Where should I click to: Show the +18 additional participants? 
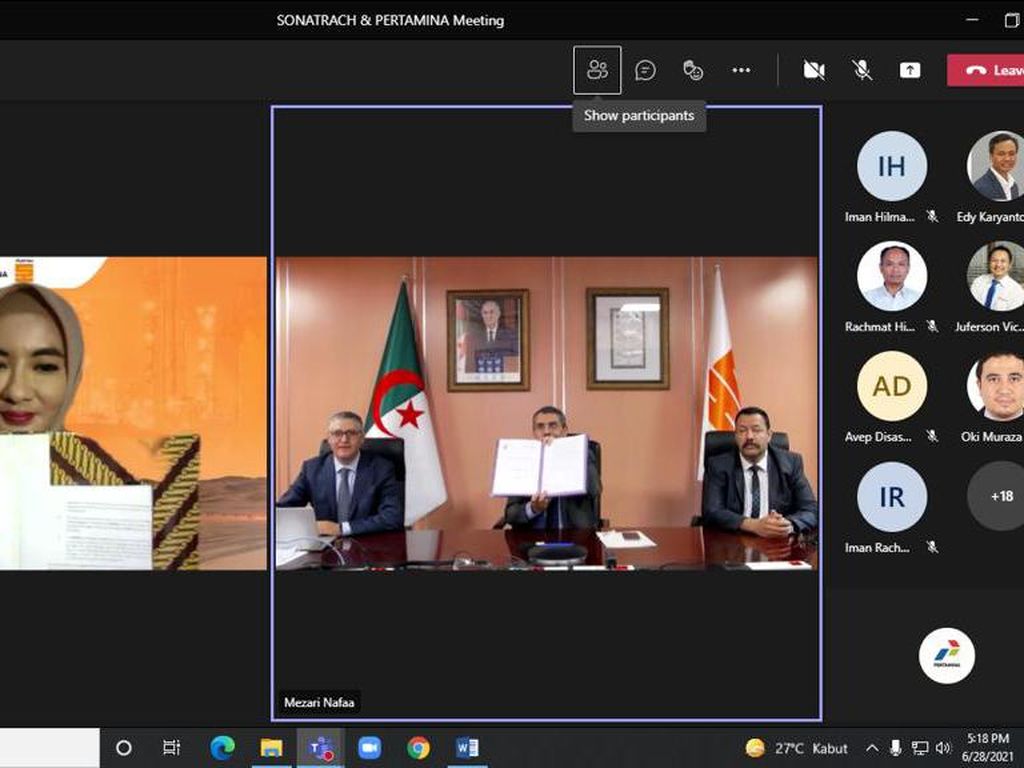[x=995, y=496]
